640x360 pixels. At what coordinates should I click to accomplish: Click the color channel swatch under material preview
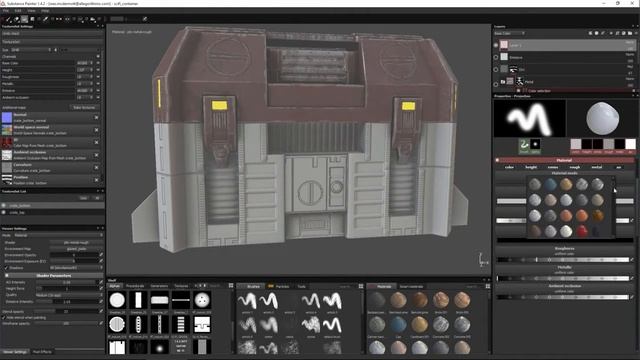pos(576,144)
